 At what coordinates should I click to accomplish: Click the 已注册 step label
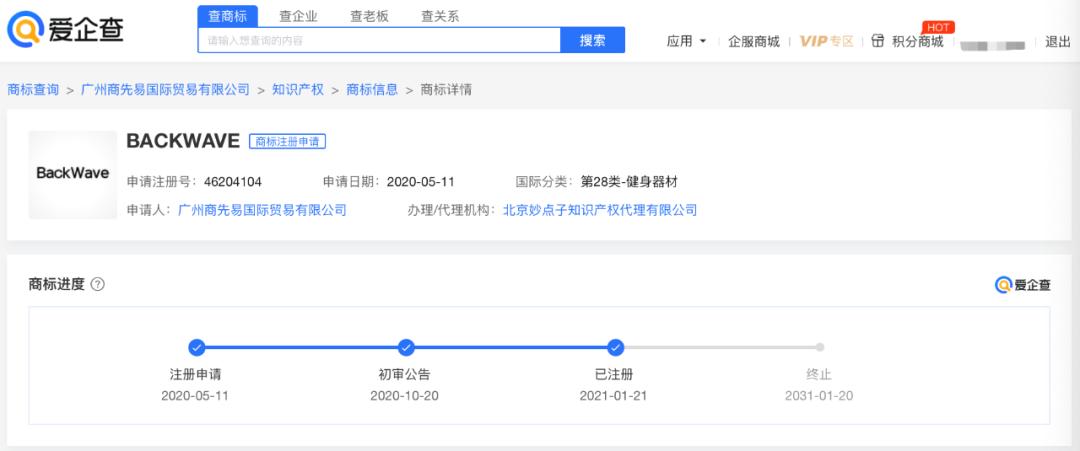[614, 375]
